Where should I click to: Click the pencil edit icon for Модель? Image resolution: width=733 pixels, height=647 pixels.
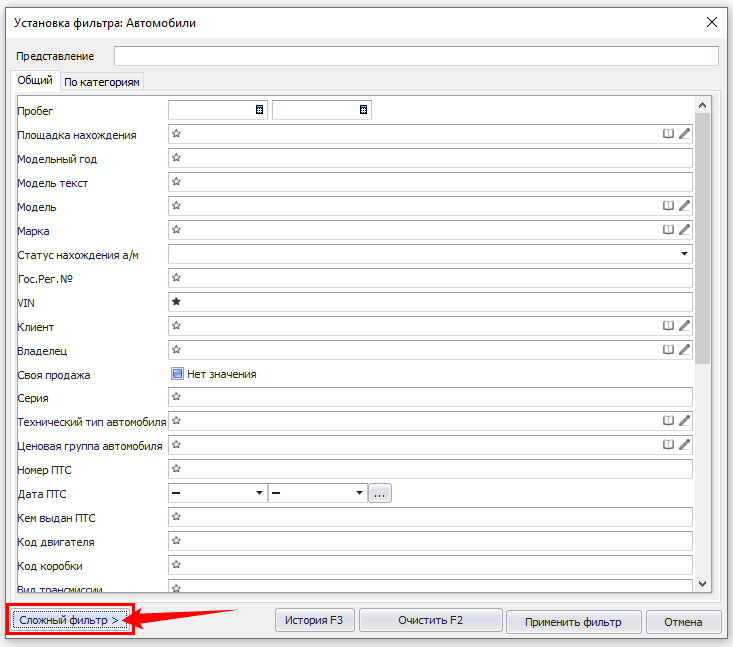pos(685,206)
